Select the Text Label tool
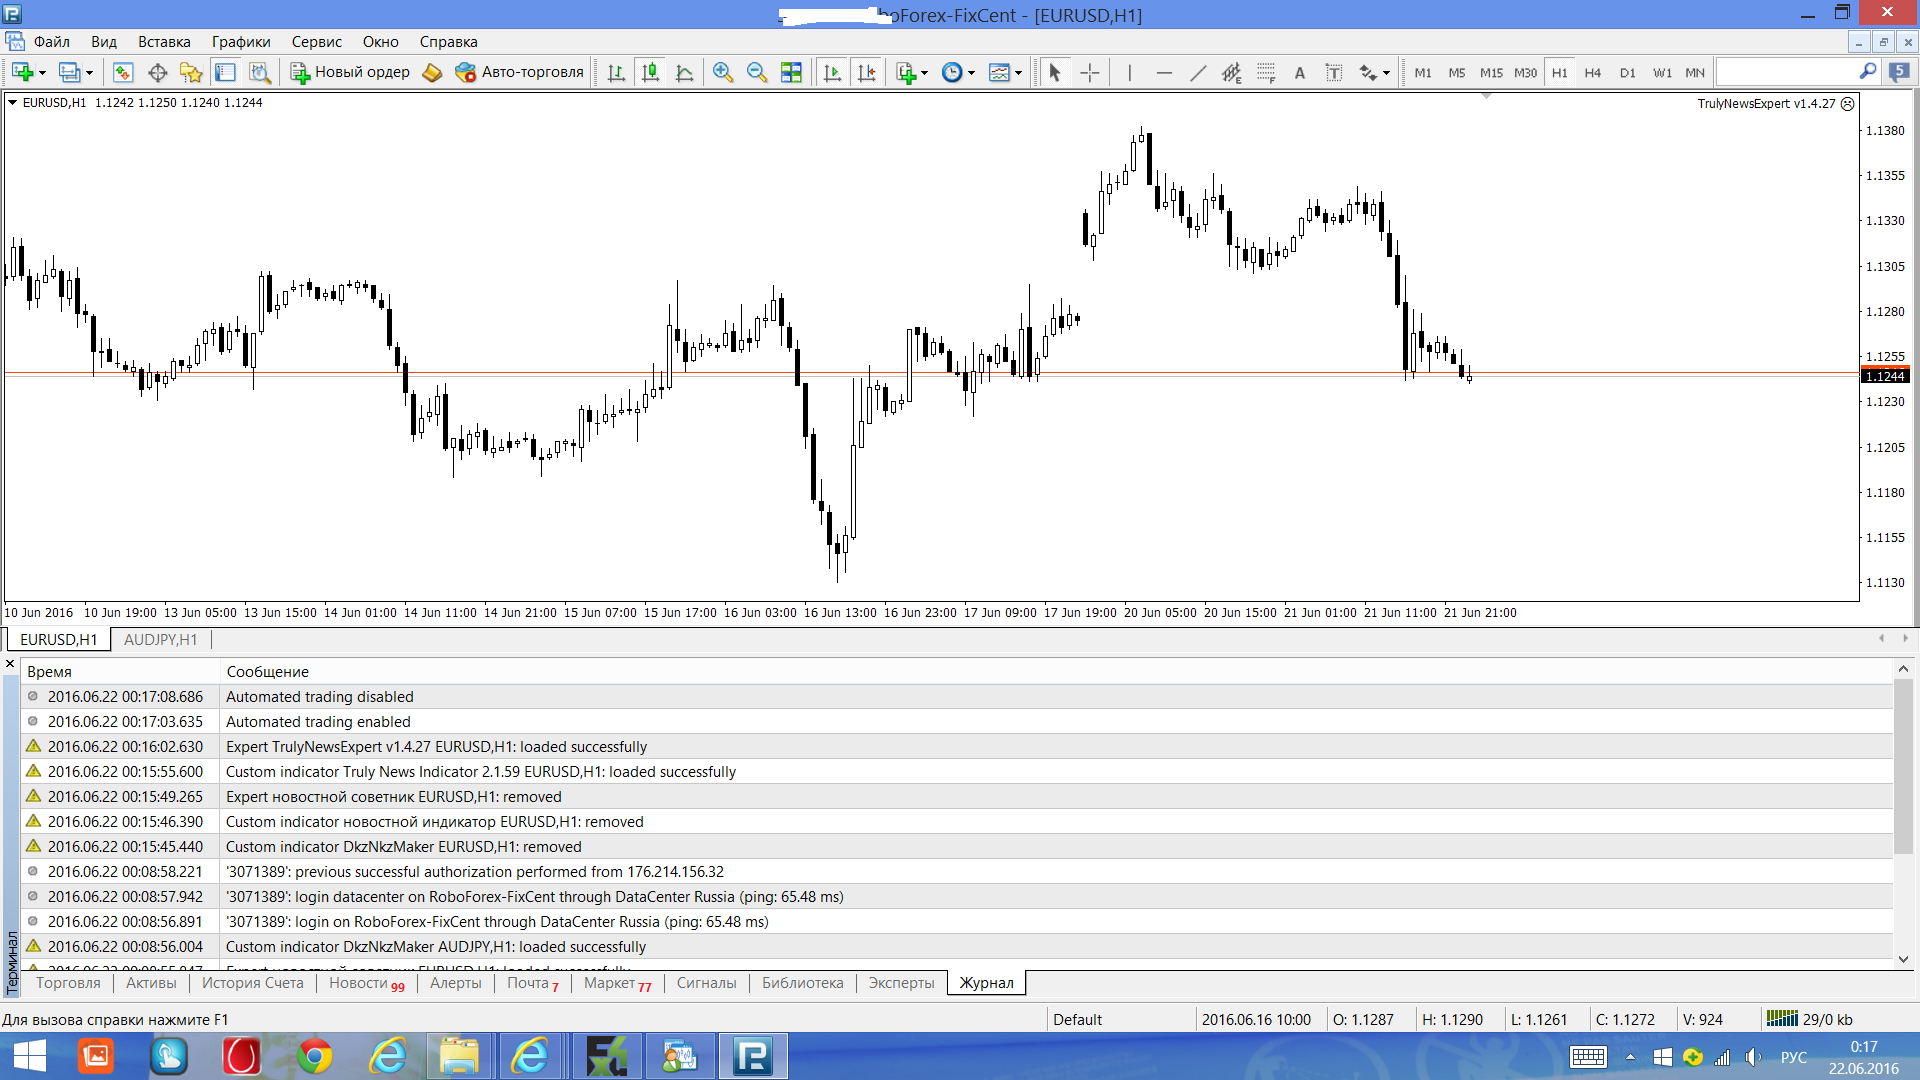The width and height of the screenshot is (1920, 1080). tap(1333, 72)
